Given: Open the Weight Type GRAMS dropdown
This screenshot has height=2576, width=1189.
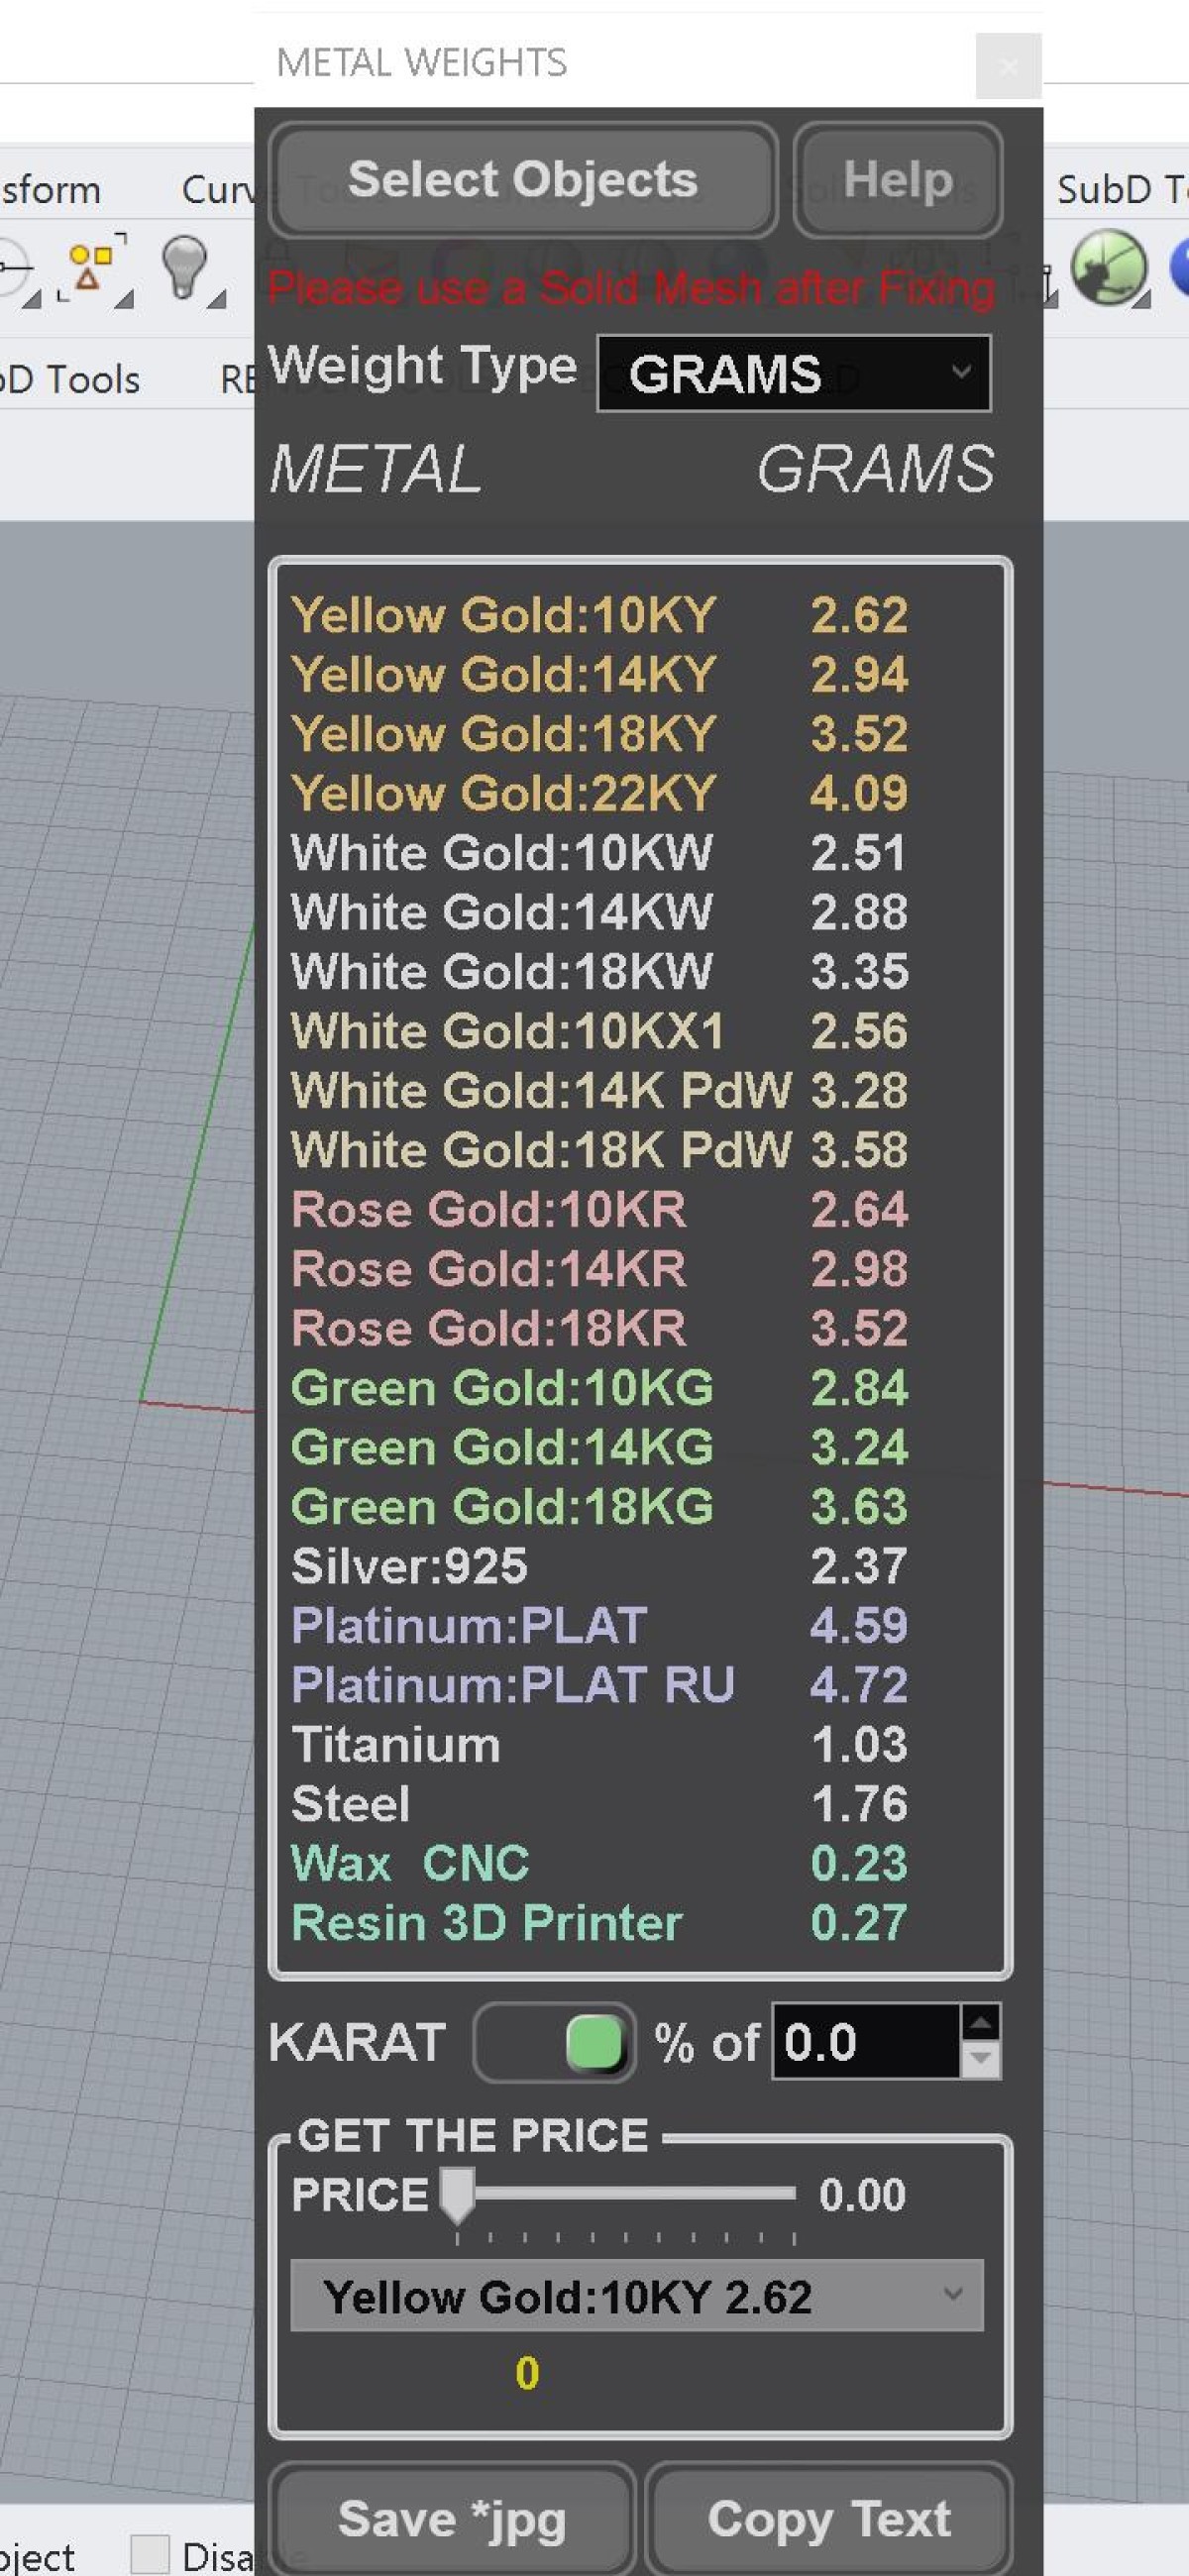Looking at the screenshot, I should point(793,374).
